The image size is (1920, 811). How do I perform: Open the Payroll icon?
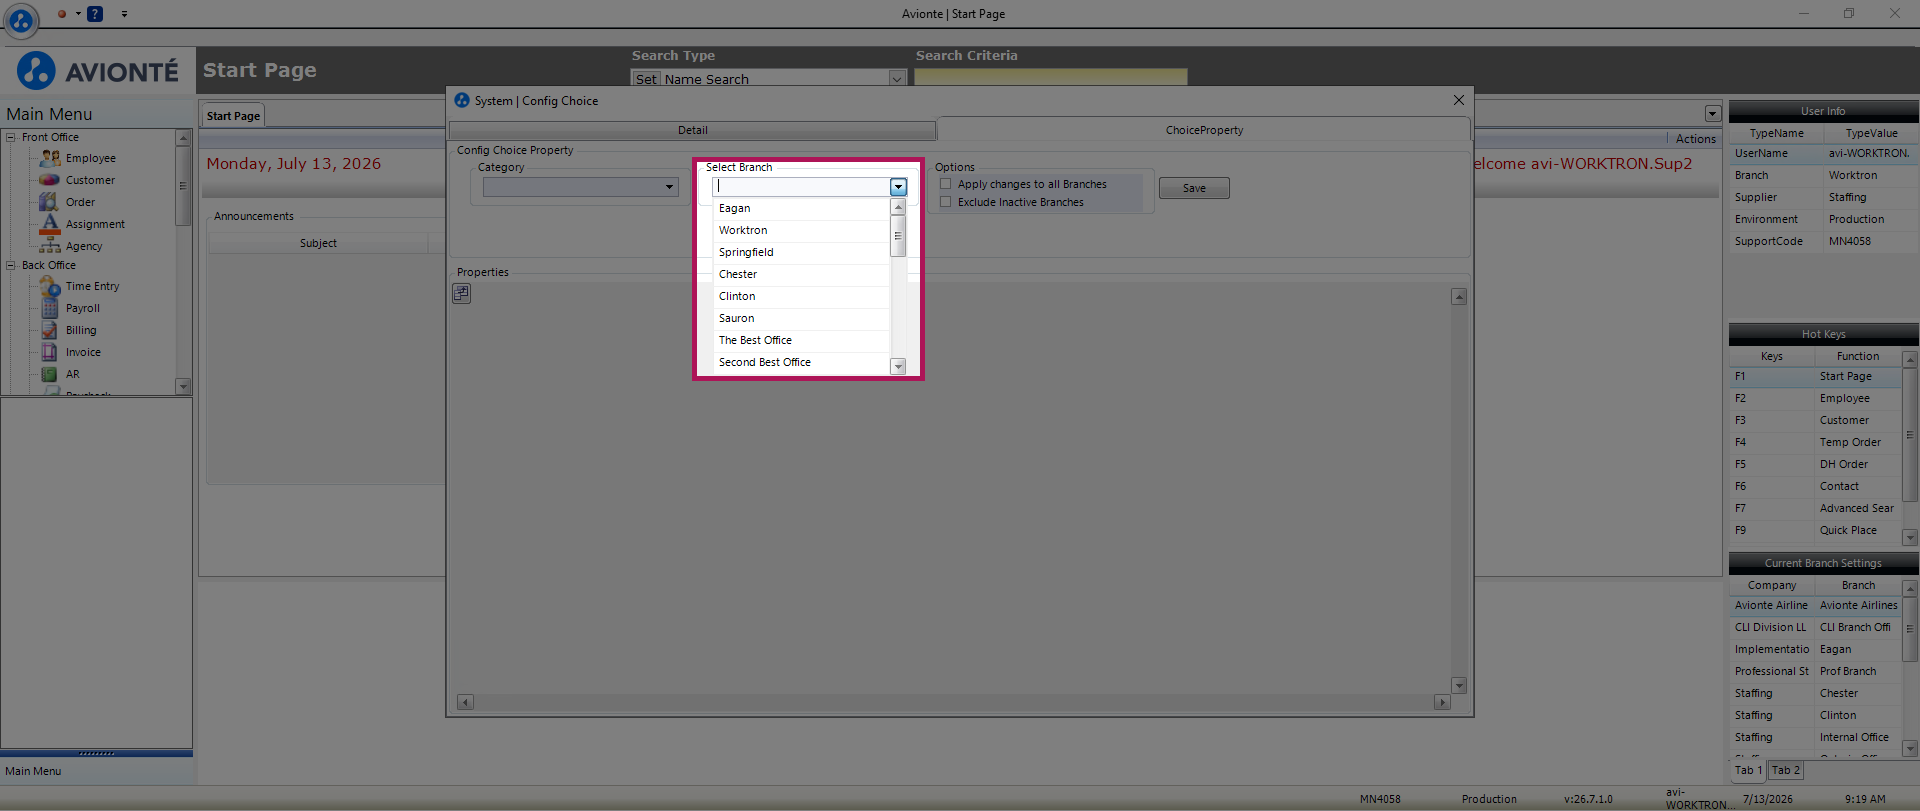[x=50, y=308]
